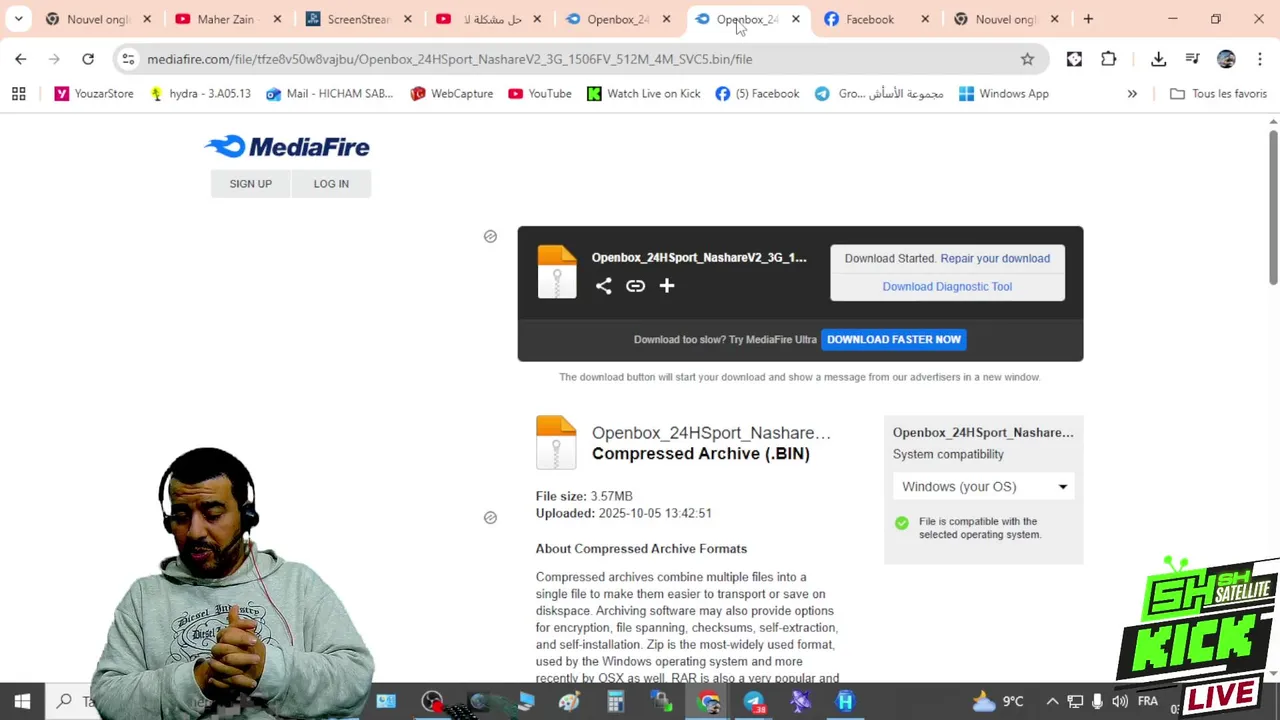Open Chrome from the taskbar
The width and height of the screenshot is (1280, 720).
coord(708,702)
